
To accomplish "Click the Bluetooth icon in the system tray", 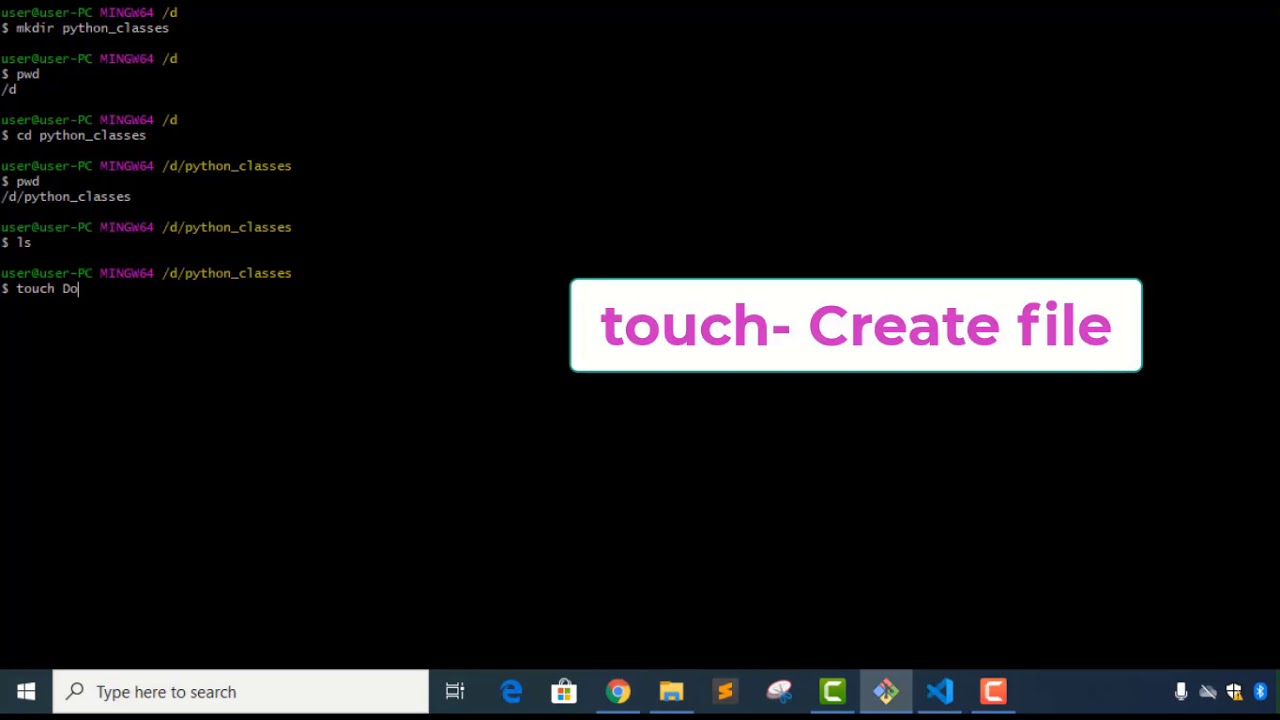I will (x=1260, y=692).
